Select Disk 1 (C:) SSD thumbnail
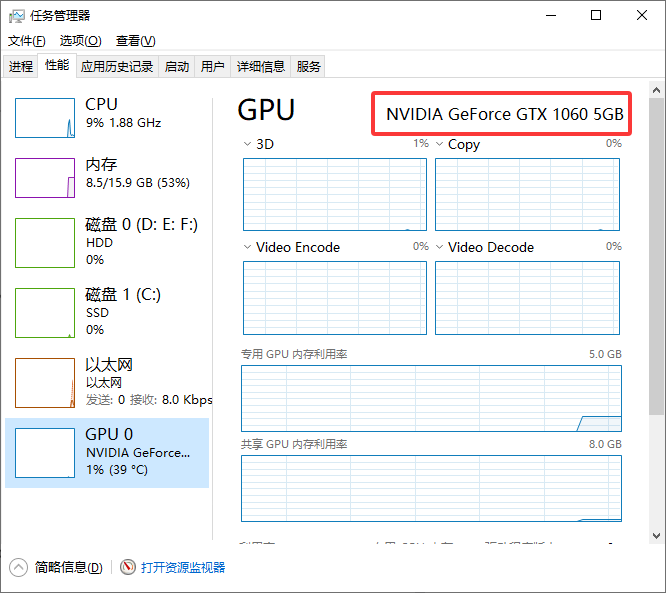The height and width of the screenshot is (593, 666). 45,313
